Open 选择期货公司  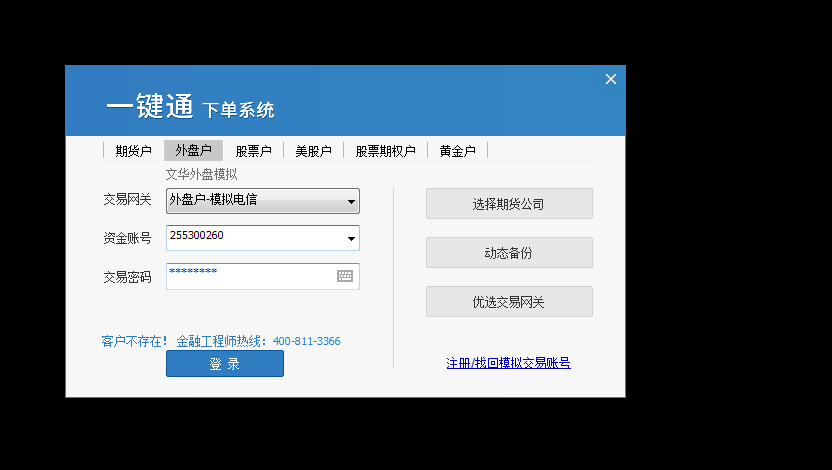pyautogui.click(x=509, y=204)
